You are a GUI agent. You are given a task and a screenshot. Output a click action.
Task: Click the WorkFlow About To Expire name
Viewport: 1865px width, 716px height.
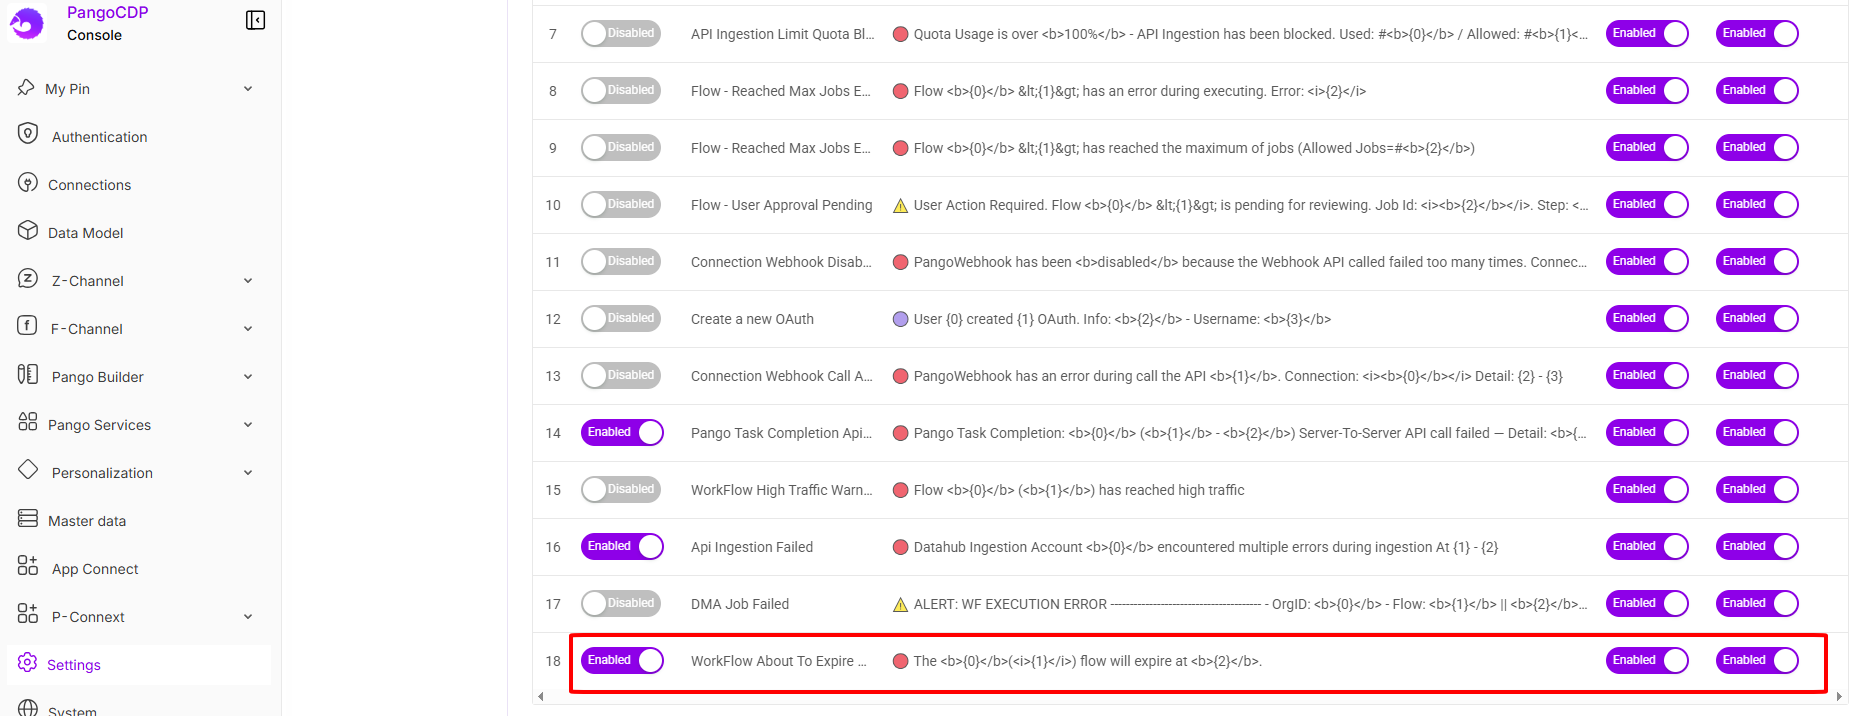pyautogui.click(x=778, y=661)
